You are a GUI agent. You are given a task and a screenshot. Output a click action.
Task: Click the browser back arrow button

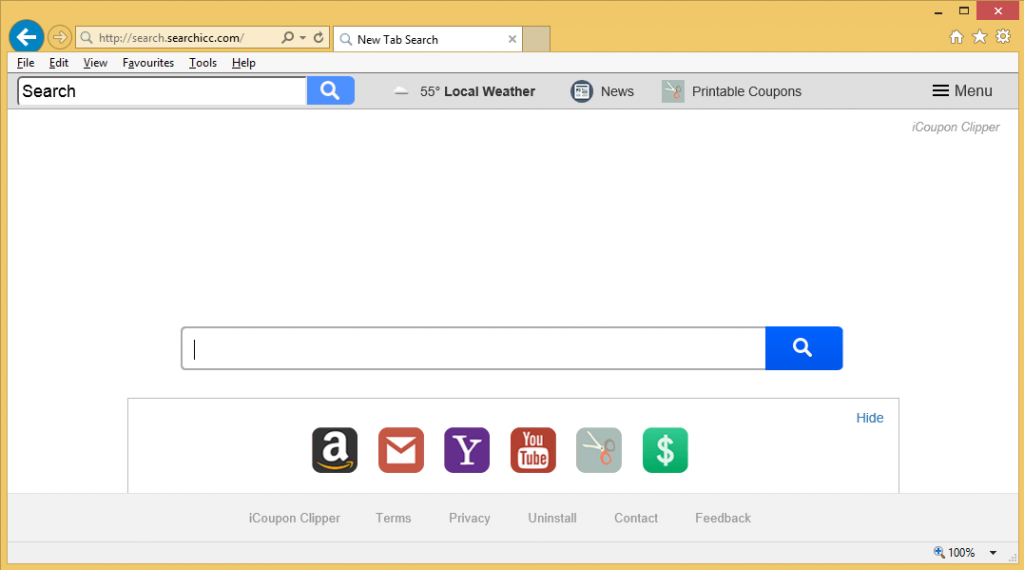click(x=26, y=38)
